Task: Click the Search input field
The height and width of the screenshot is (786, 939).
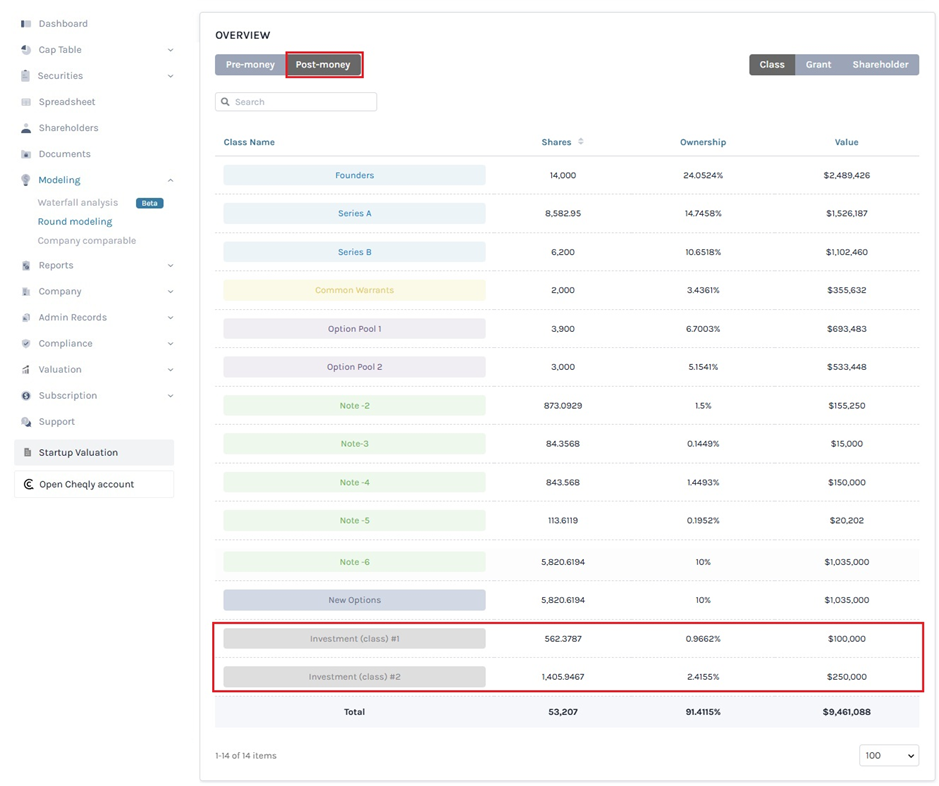Action: [296, 102]
